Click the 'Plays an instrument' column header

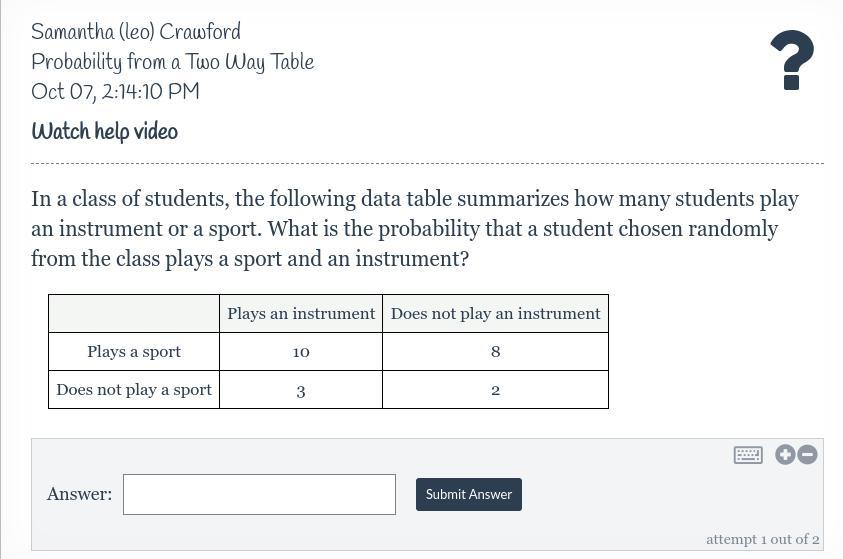click(301, 314)
